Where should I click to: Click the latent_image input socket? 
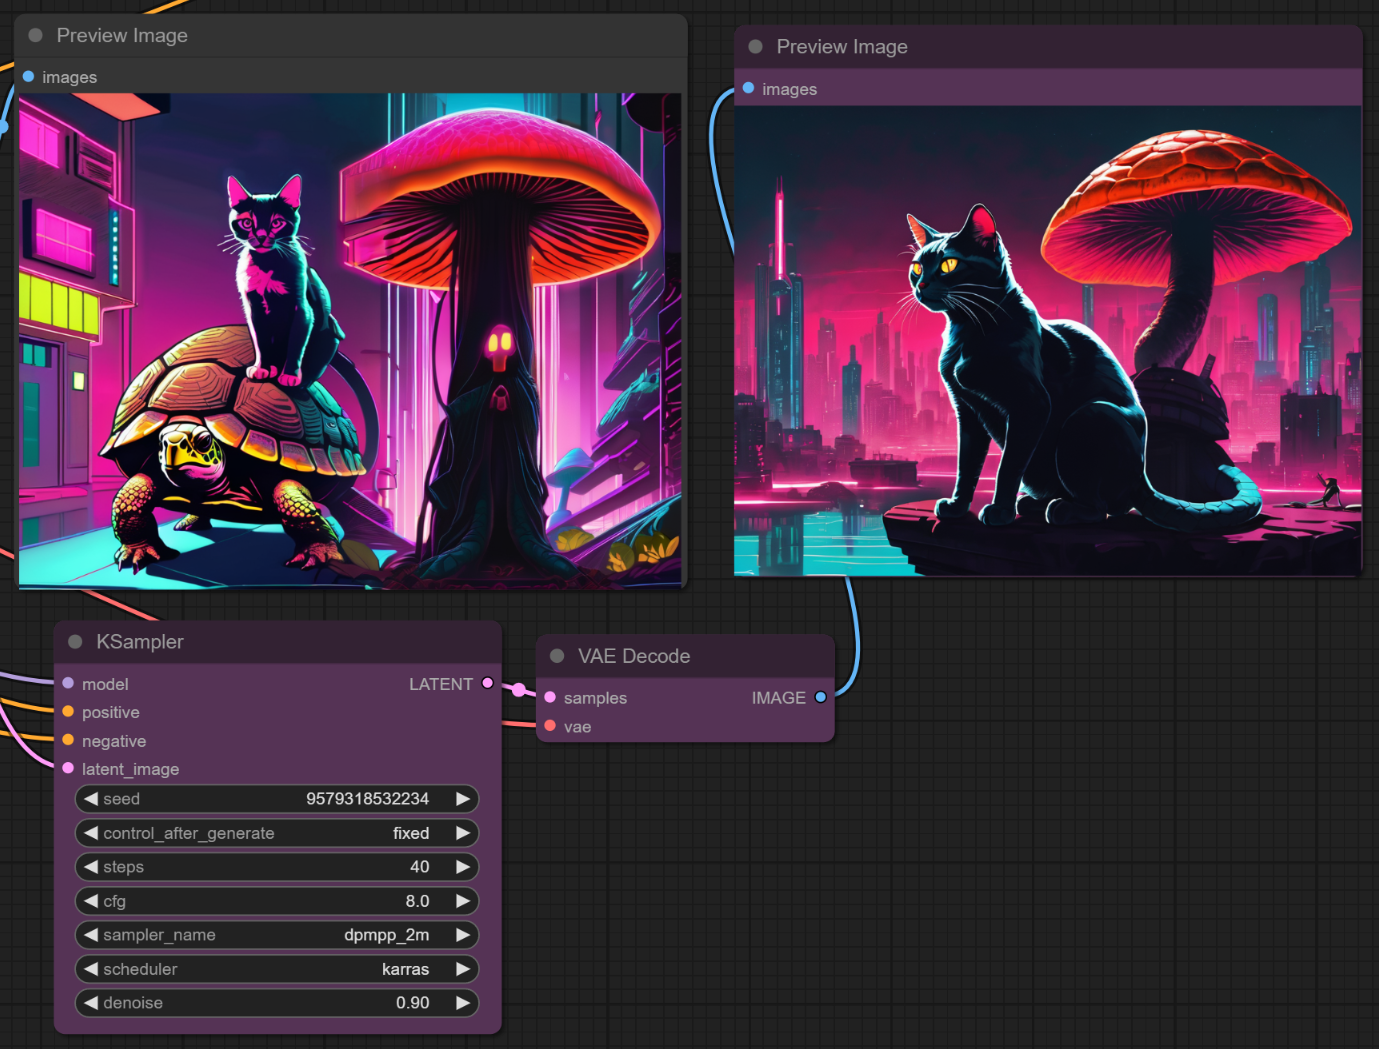68,768
